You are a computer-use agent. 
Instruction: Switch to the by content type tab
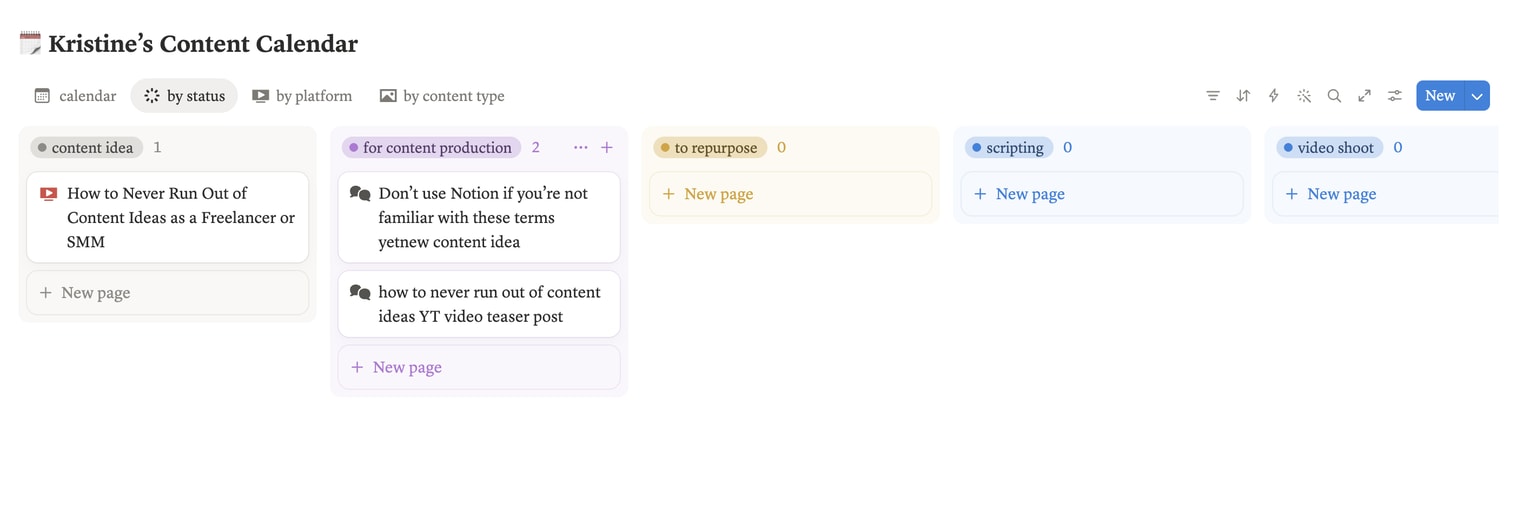(442, 96)
